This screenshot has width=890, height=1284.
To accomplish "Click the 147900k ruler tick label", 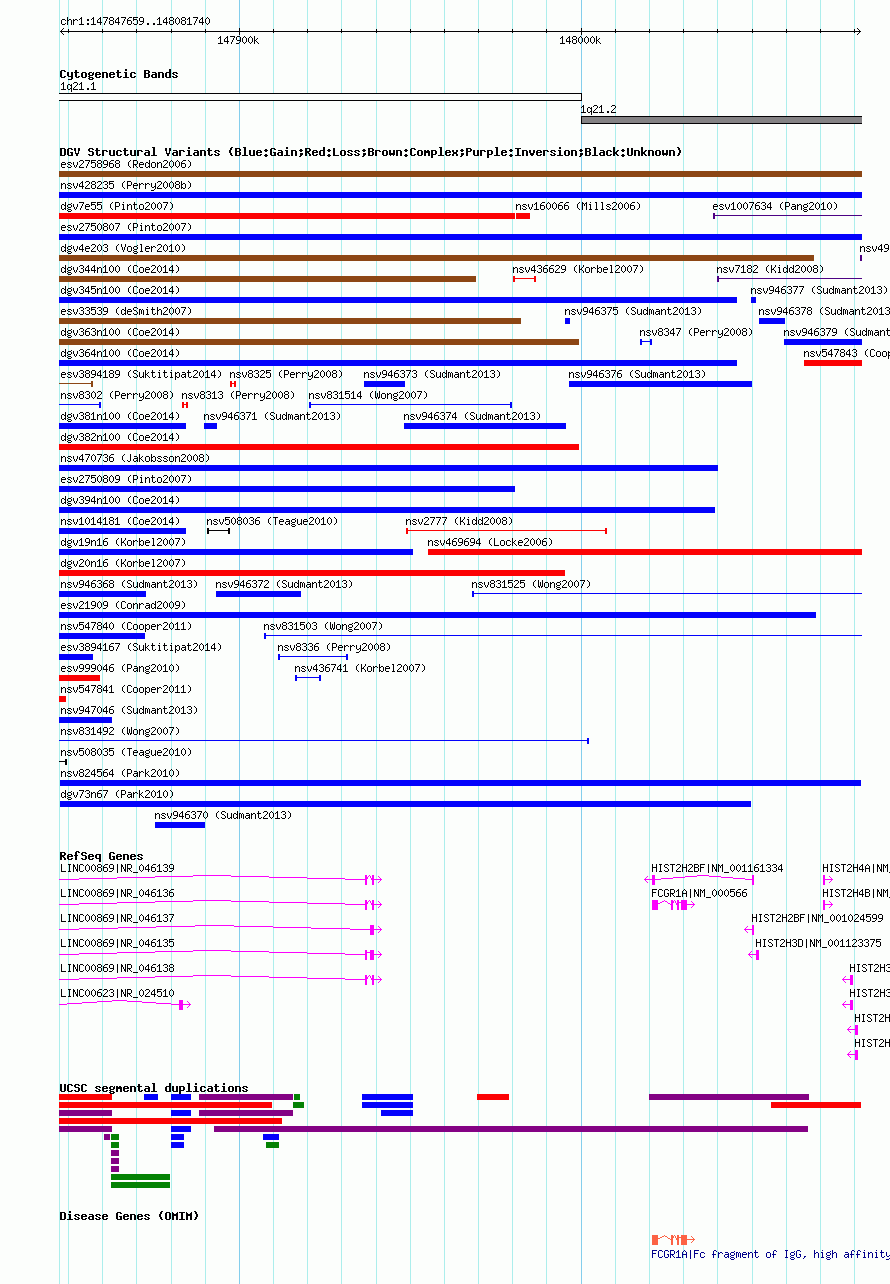I will pos(238,40).
